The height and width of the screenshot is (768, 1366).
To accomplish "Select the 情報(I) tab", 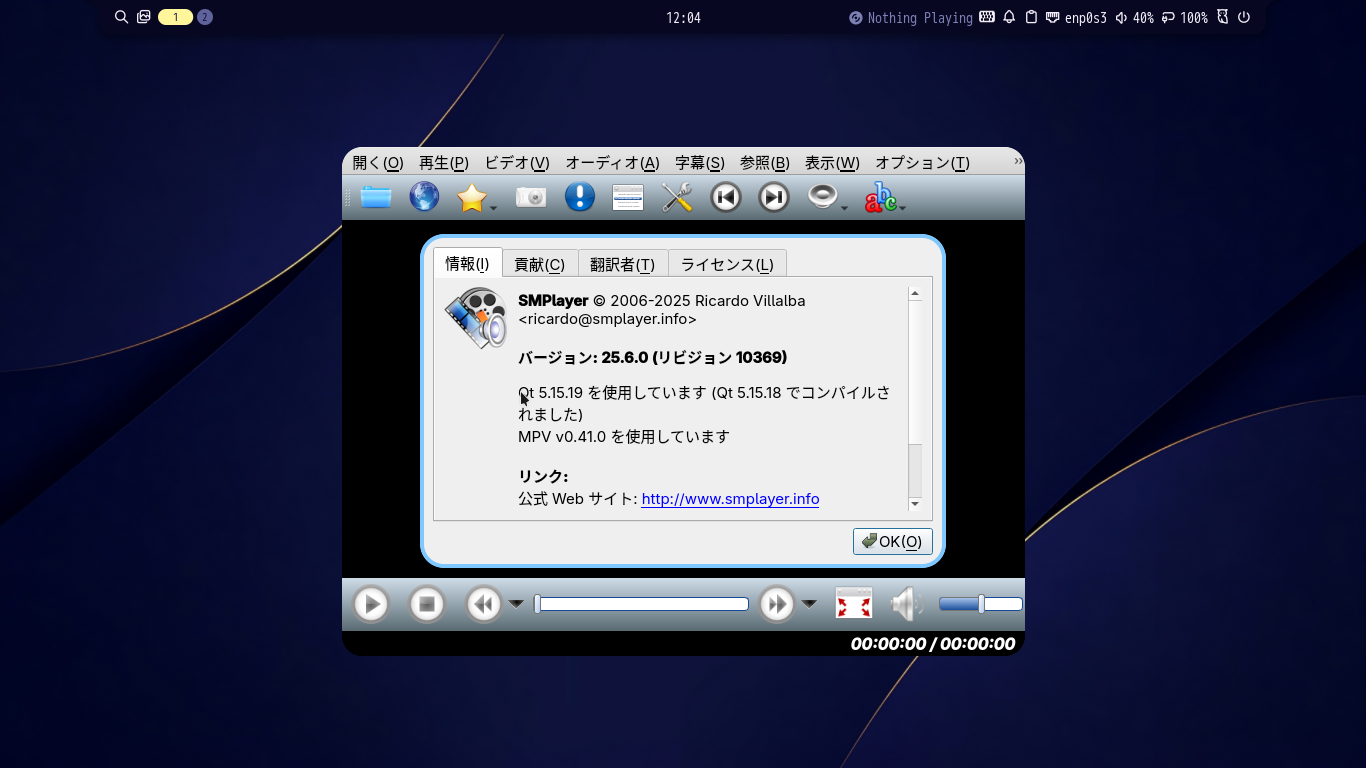I will click(467, 263).
